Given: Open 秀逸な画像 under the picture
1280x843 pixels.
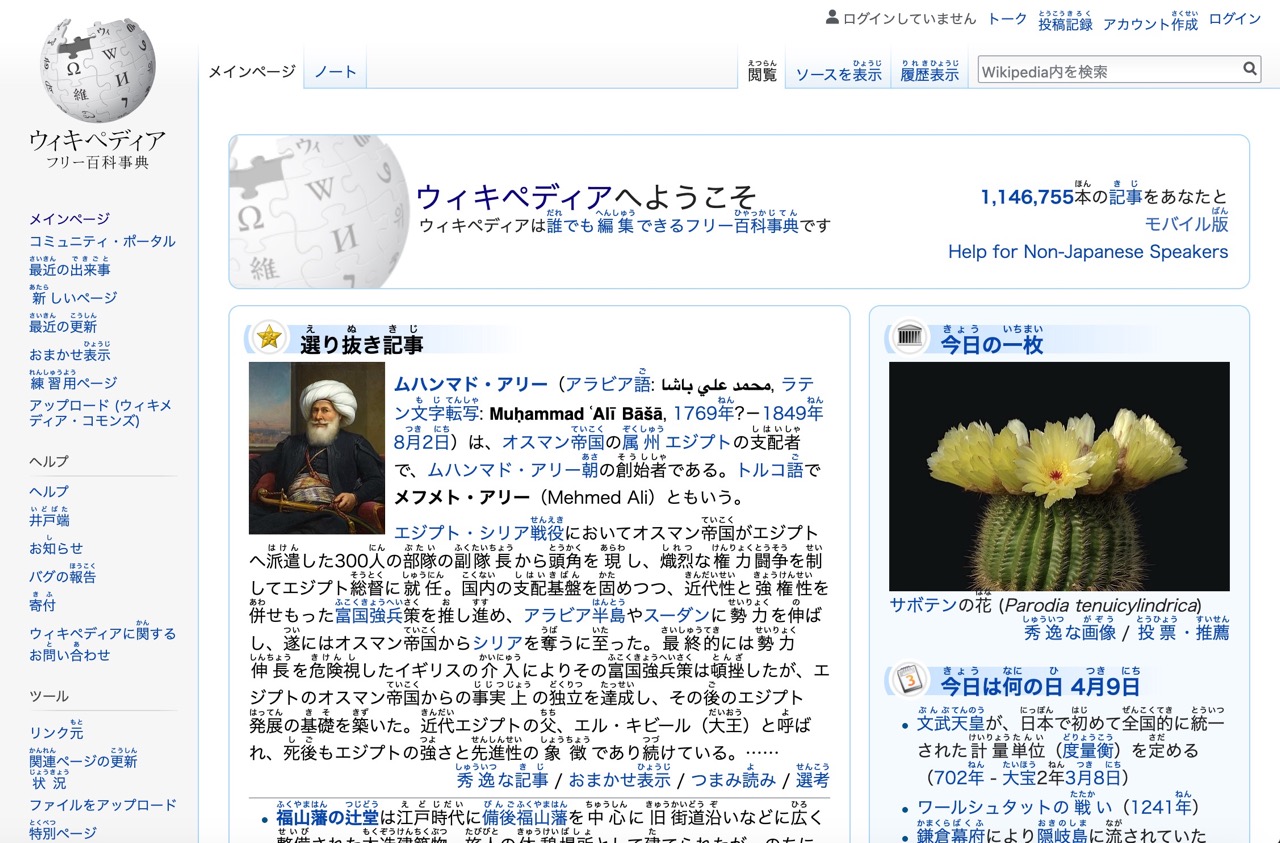Looking at the screenshot, I should pyautogui.click(x=1069, y=629).
